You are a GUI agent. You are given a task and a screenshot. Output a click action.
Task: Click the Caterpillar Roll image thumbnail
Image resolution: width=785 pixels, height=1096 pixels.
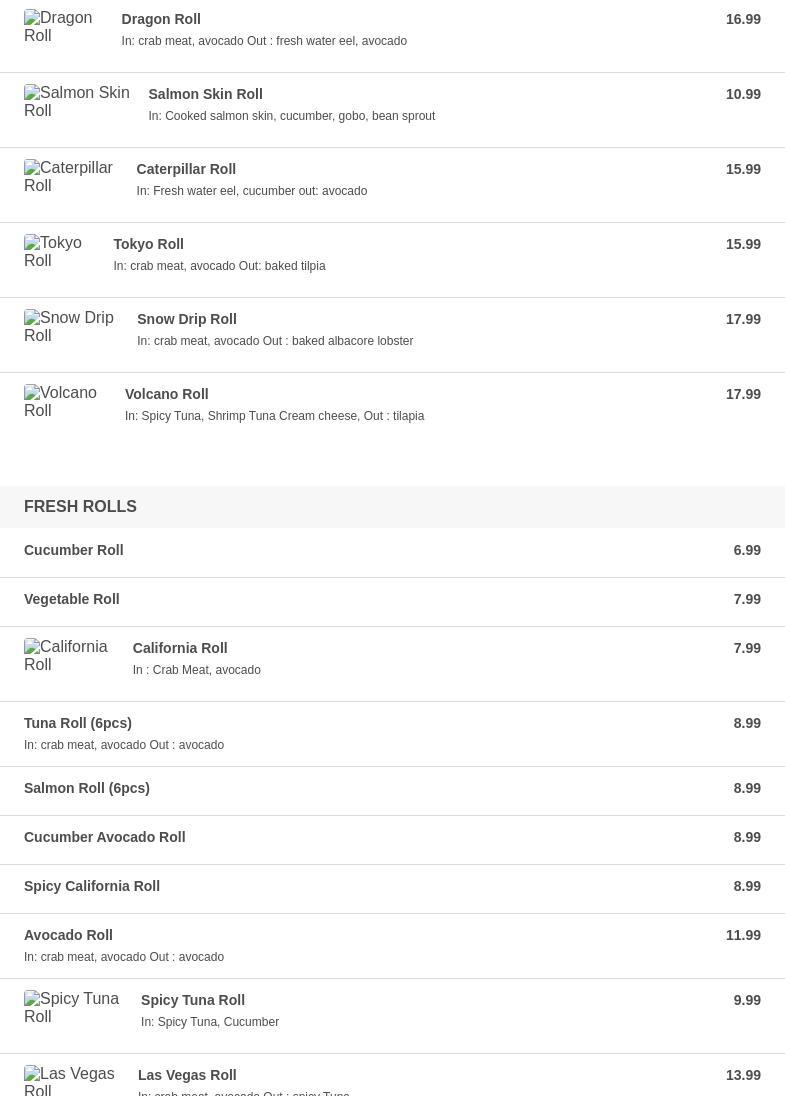tap(72, 177)
